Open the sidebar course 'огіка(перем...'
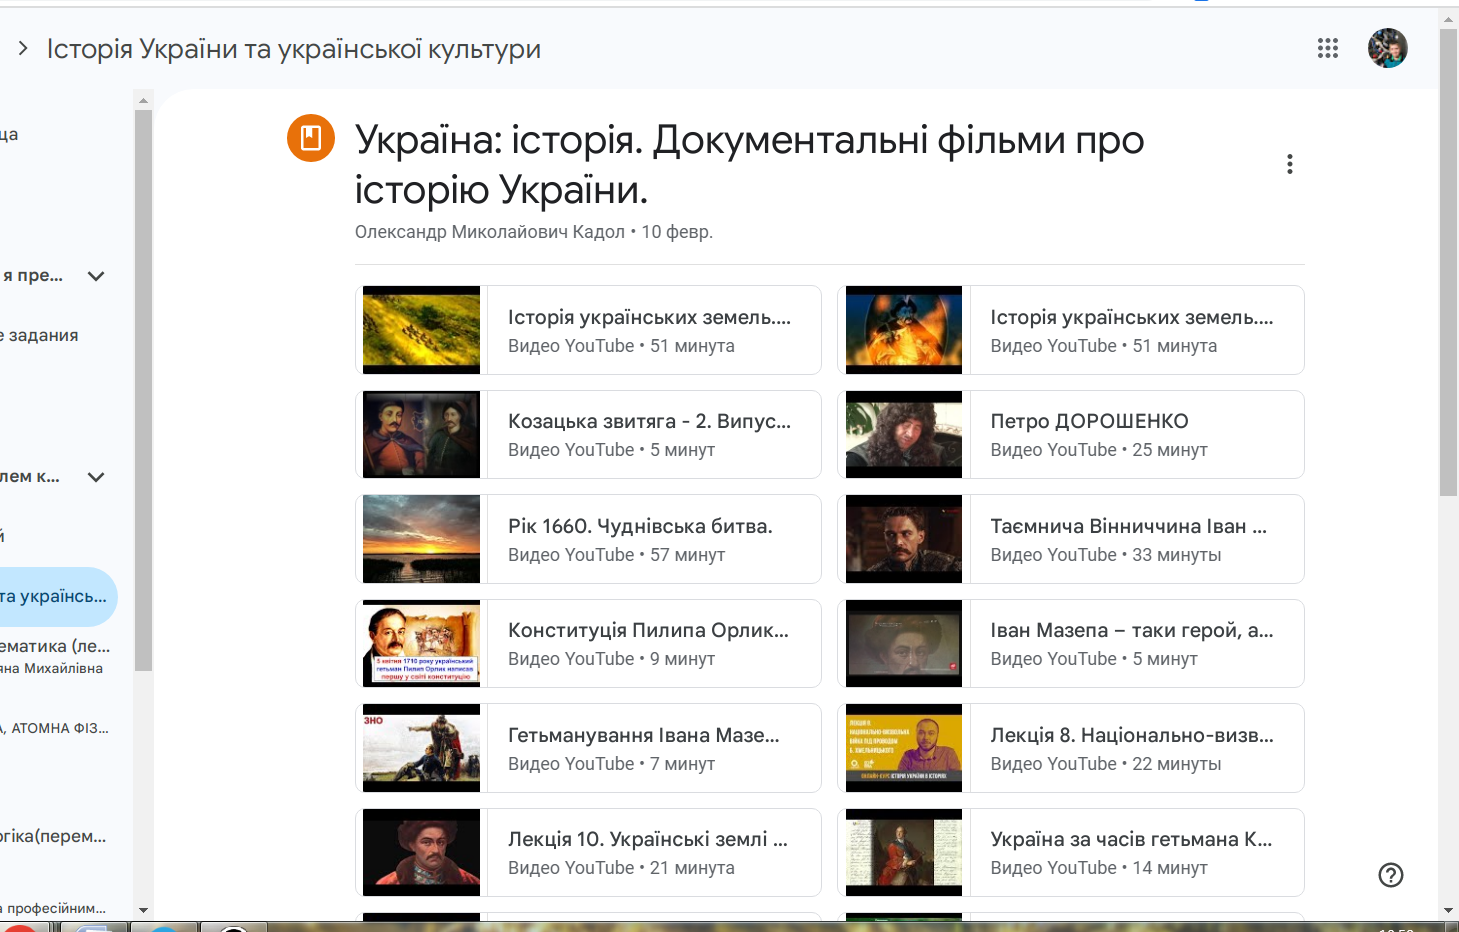Image resolution: width=1459 pixels, height=932 pixels. coord(53,836)
